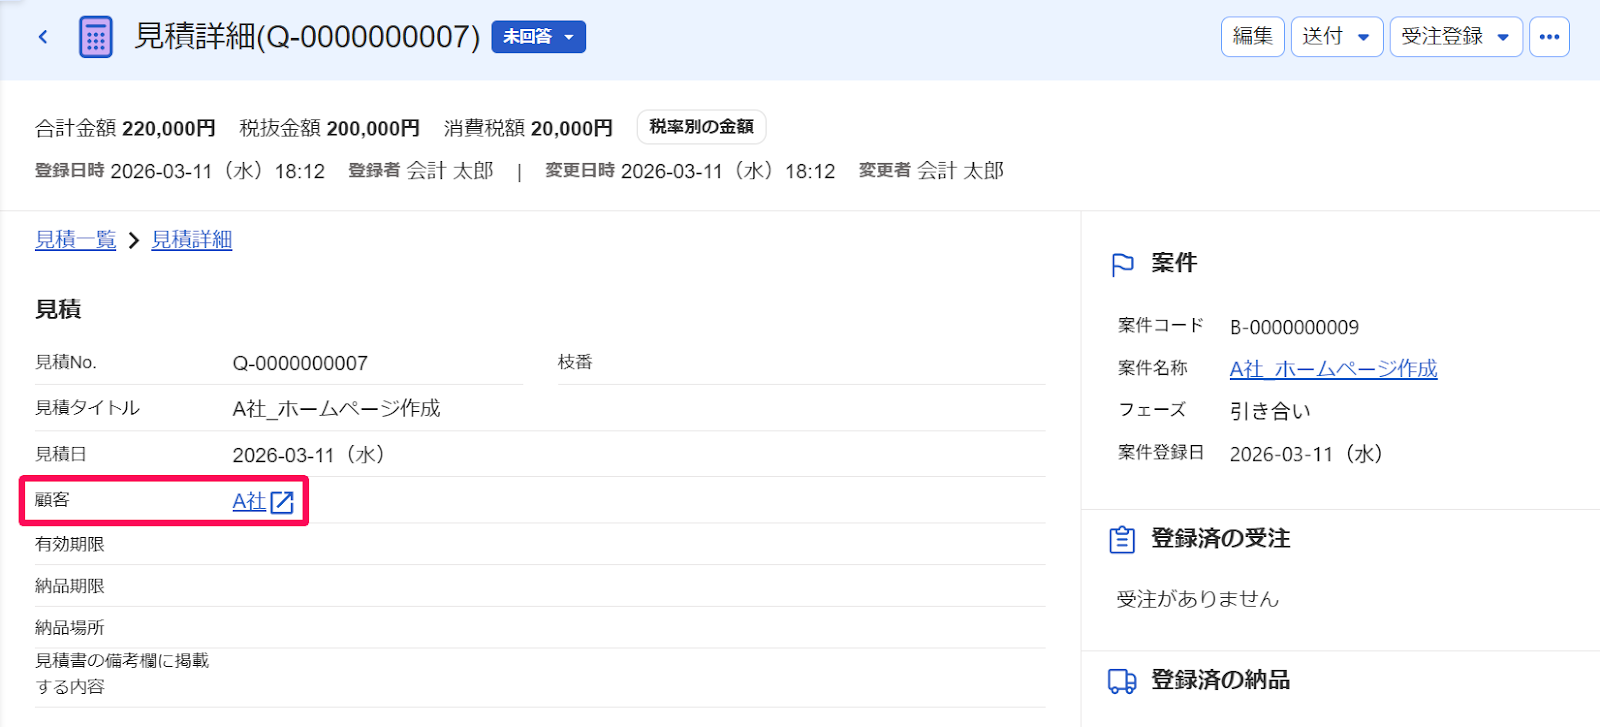
Task: Click the truck icon beside 登録済の納品
Action: pyautogui.click(x=1122, y=681)
